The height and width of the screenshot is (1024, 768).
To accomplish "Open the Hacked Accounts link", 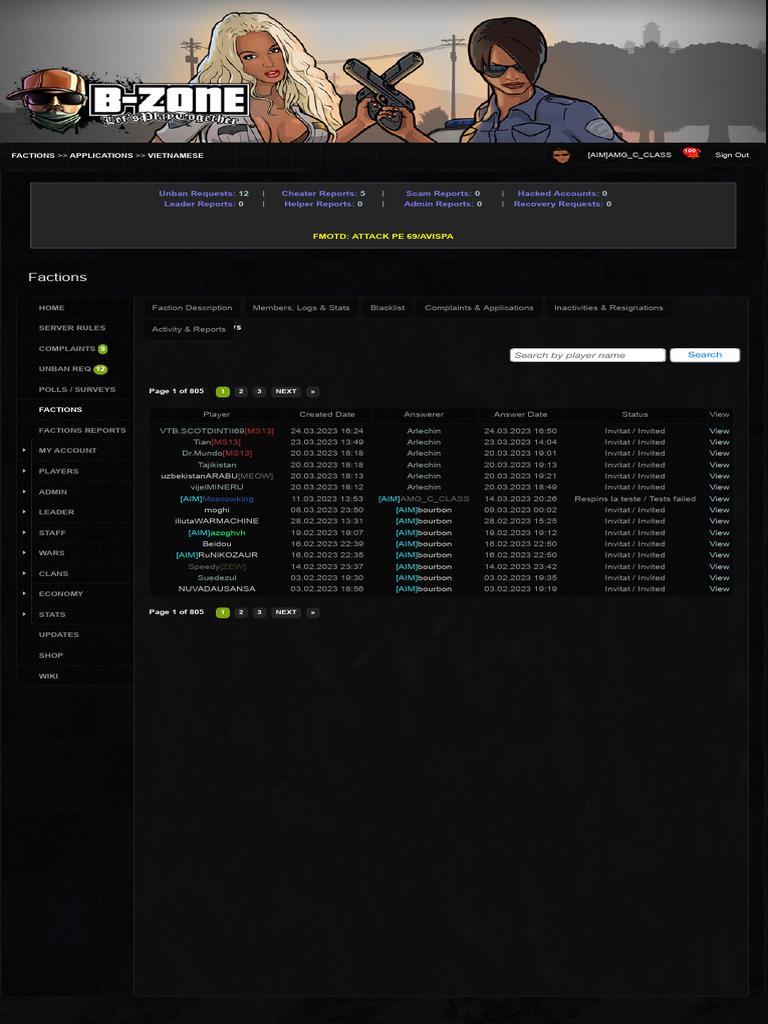I will pos(562,193).
